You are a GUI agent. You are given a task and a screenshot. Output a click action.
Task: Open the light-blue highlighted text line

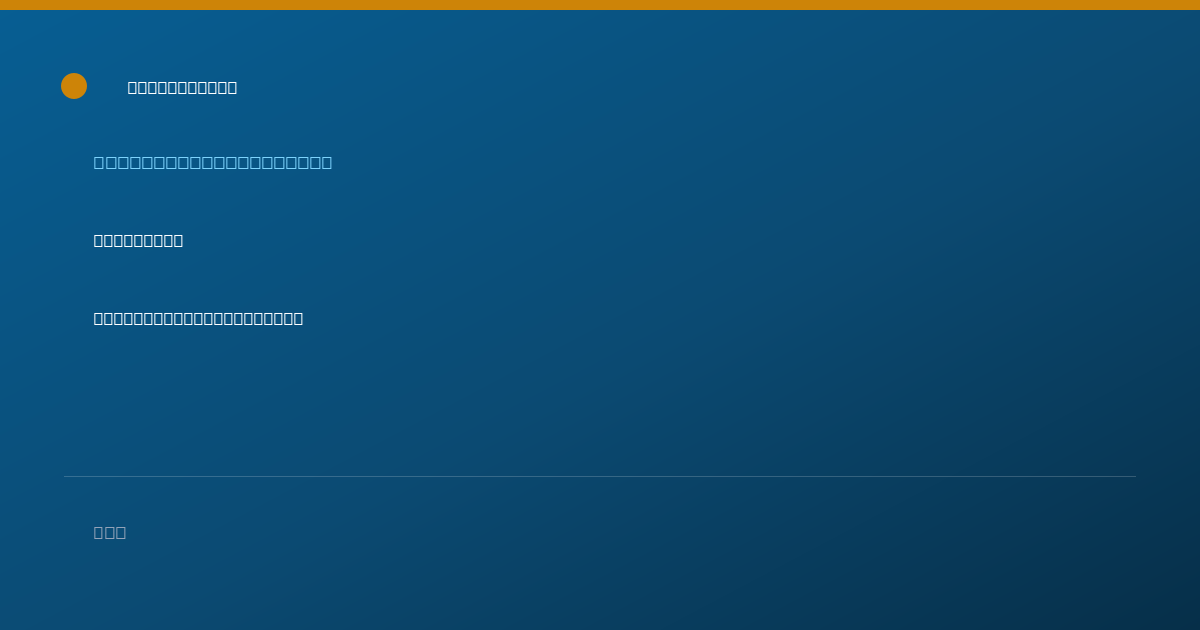click(213, 162)
